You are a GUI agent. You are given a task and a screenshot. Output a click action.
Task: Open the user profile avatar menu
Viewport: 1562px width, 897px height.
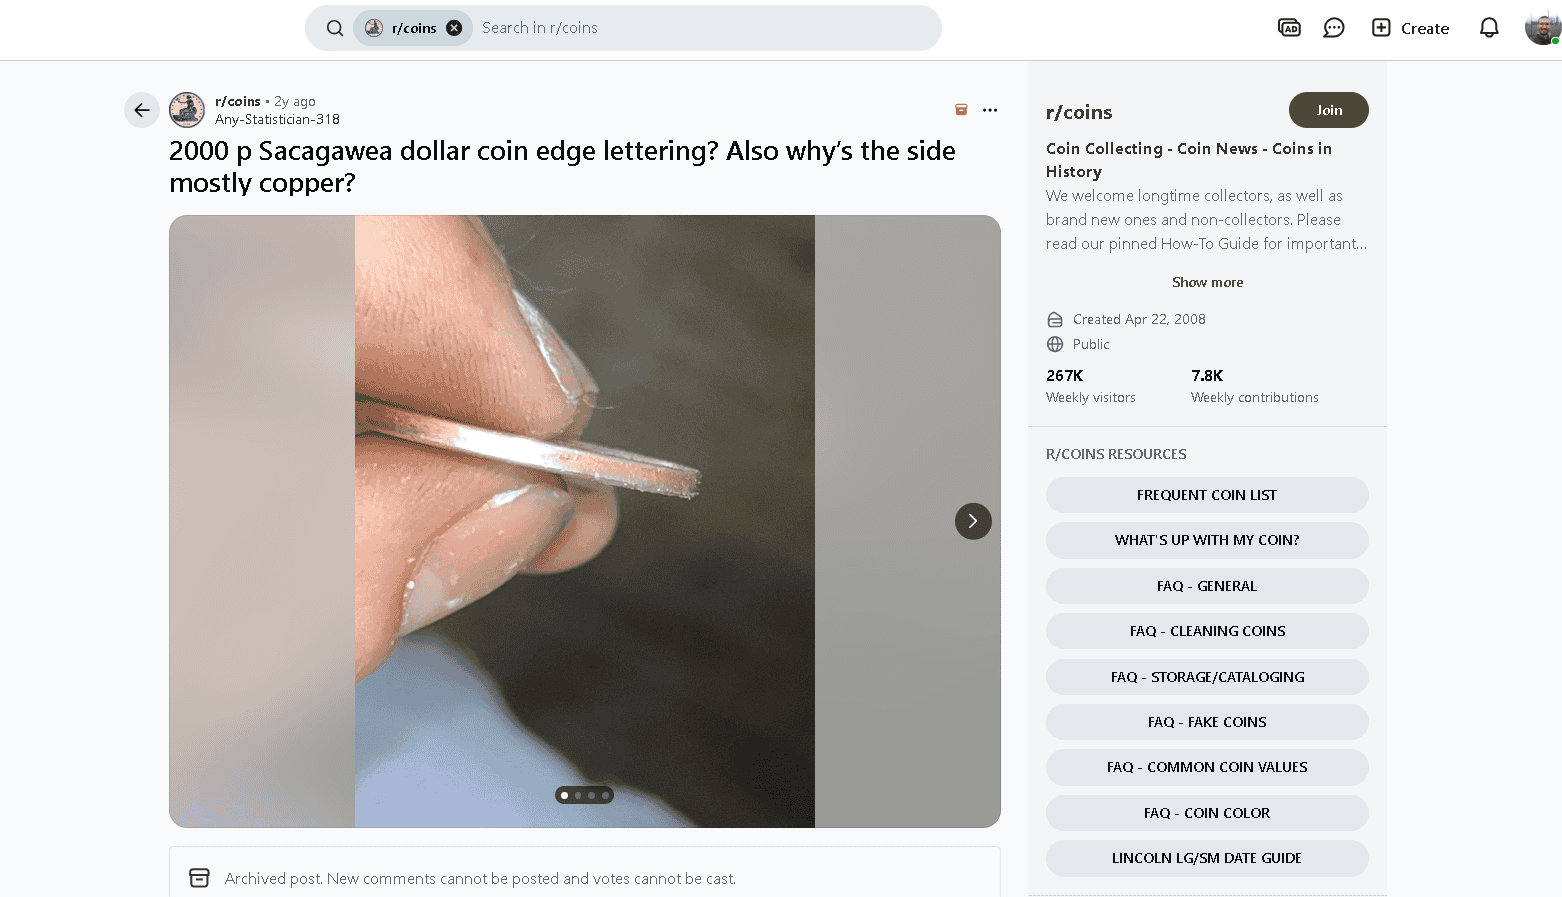click(1542, 28)
